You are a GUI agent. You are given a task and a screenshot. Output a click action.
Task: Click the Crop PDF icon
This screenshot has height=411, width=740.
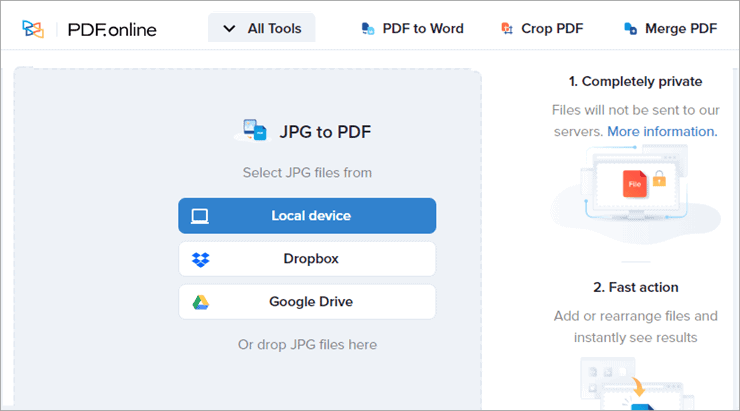pyautogui.click(x=507, y=29)
